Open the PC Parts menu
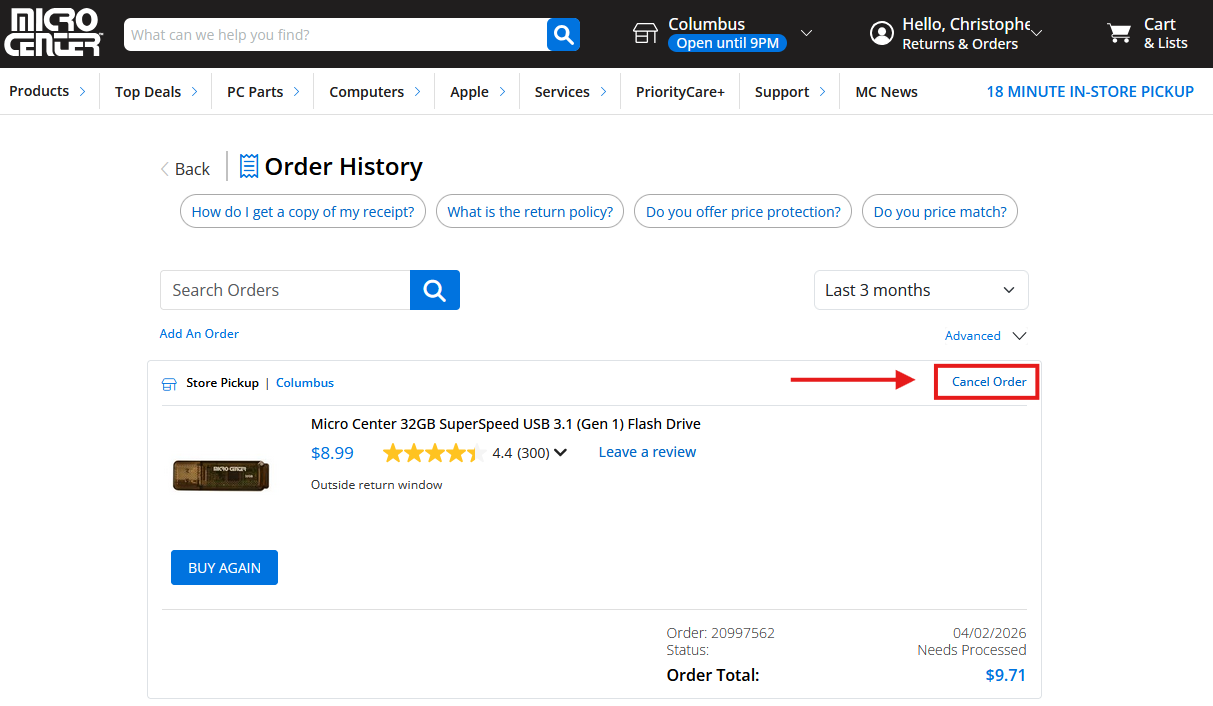The height and width of the screenshot is (706, 1213). tap(264, 92)
